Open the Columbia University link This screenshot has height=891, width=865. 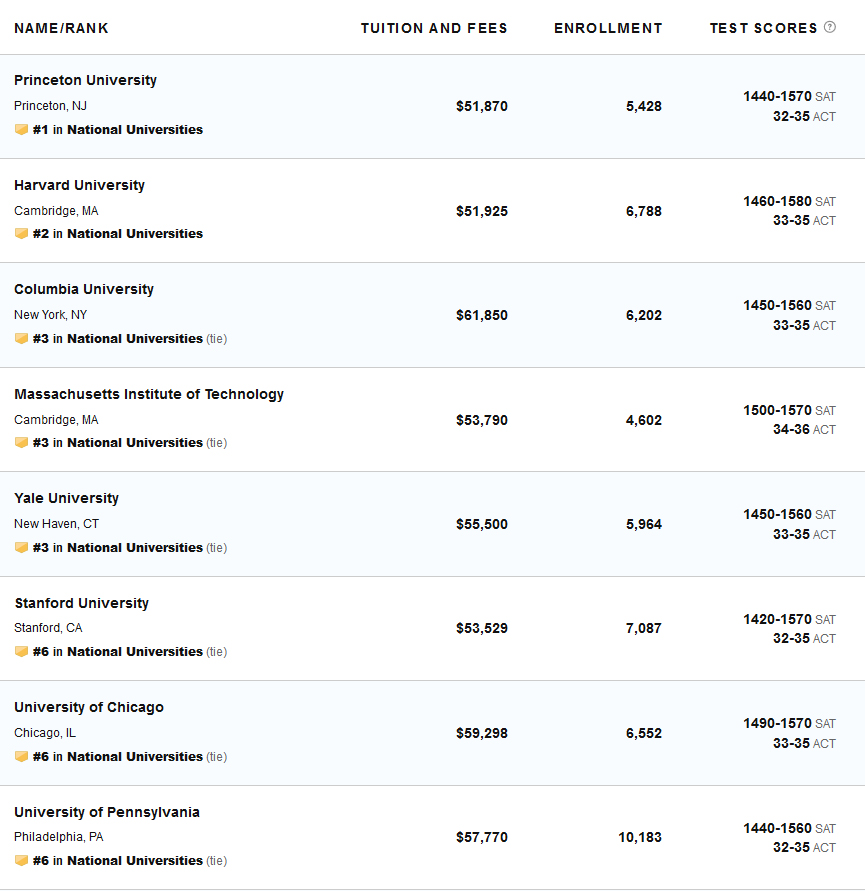[x=84, y=289]
